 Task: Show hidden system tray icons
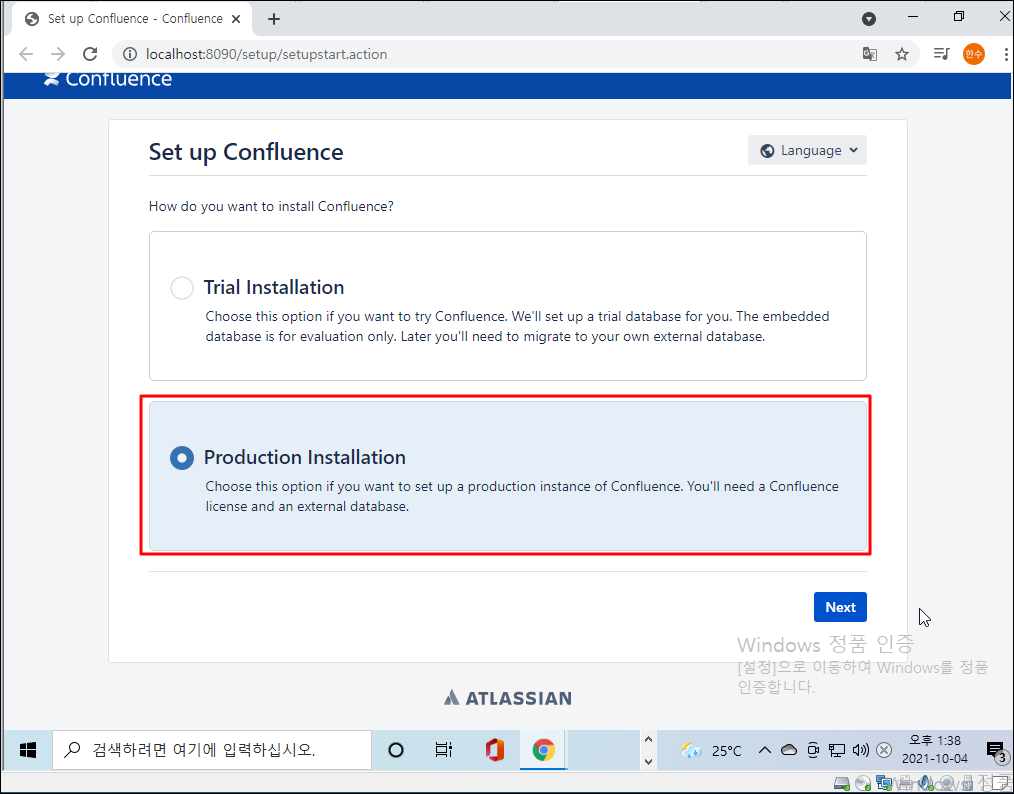(x=764, y=750)
